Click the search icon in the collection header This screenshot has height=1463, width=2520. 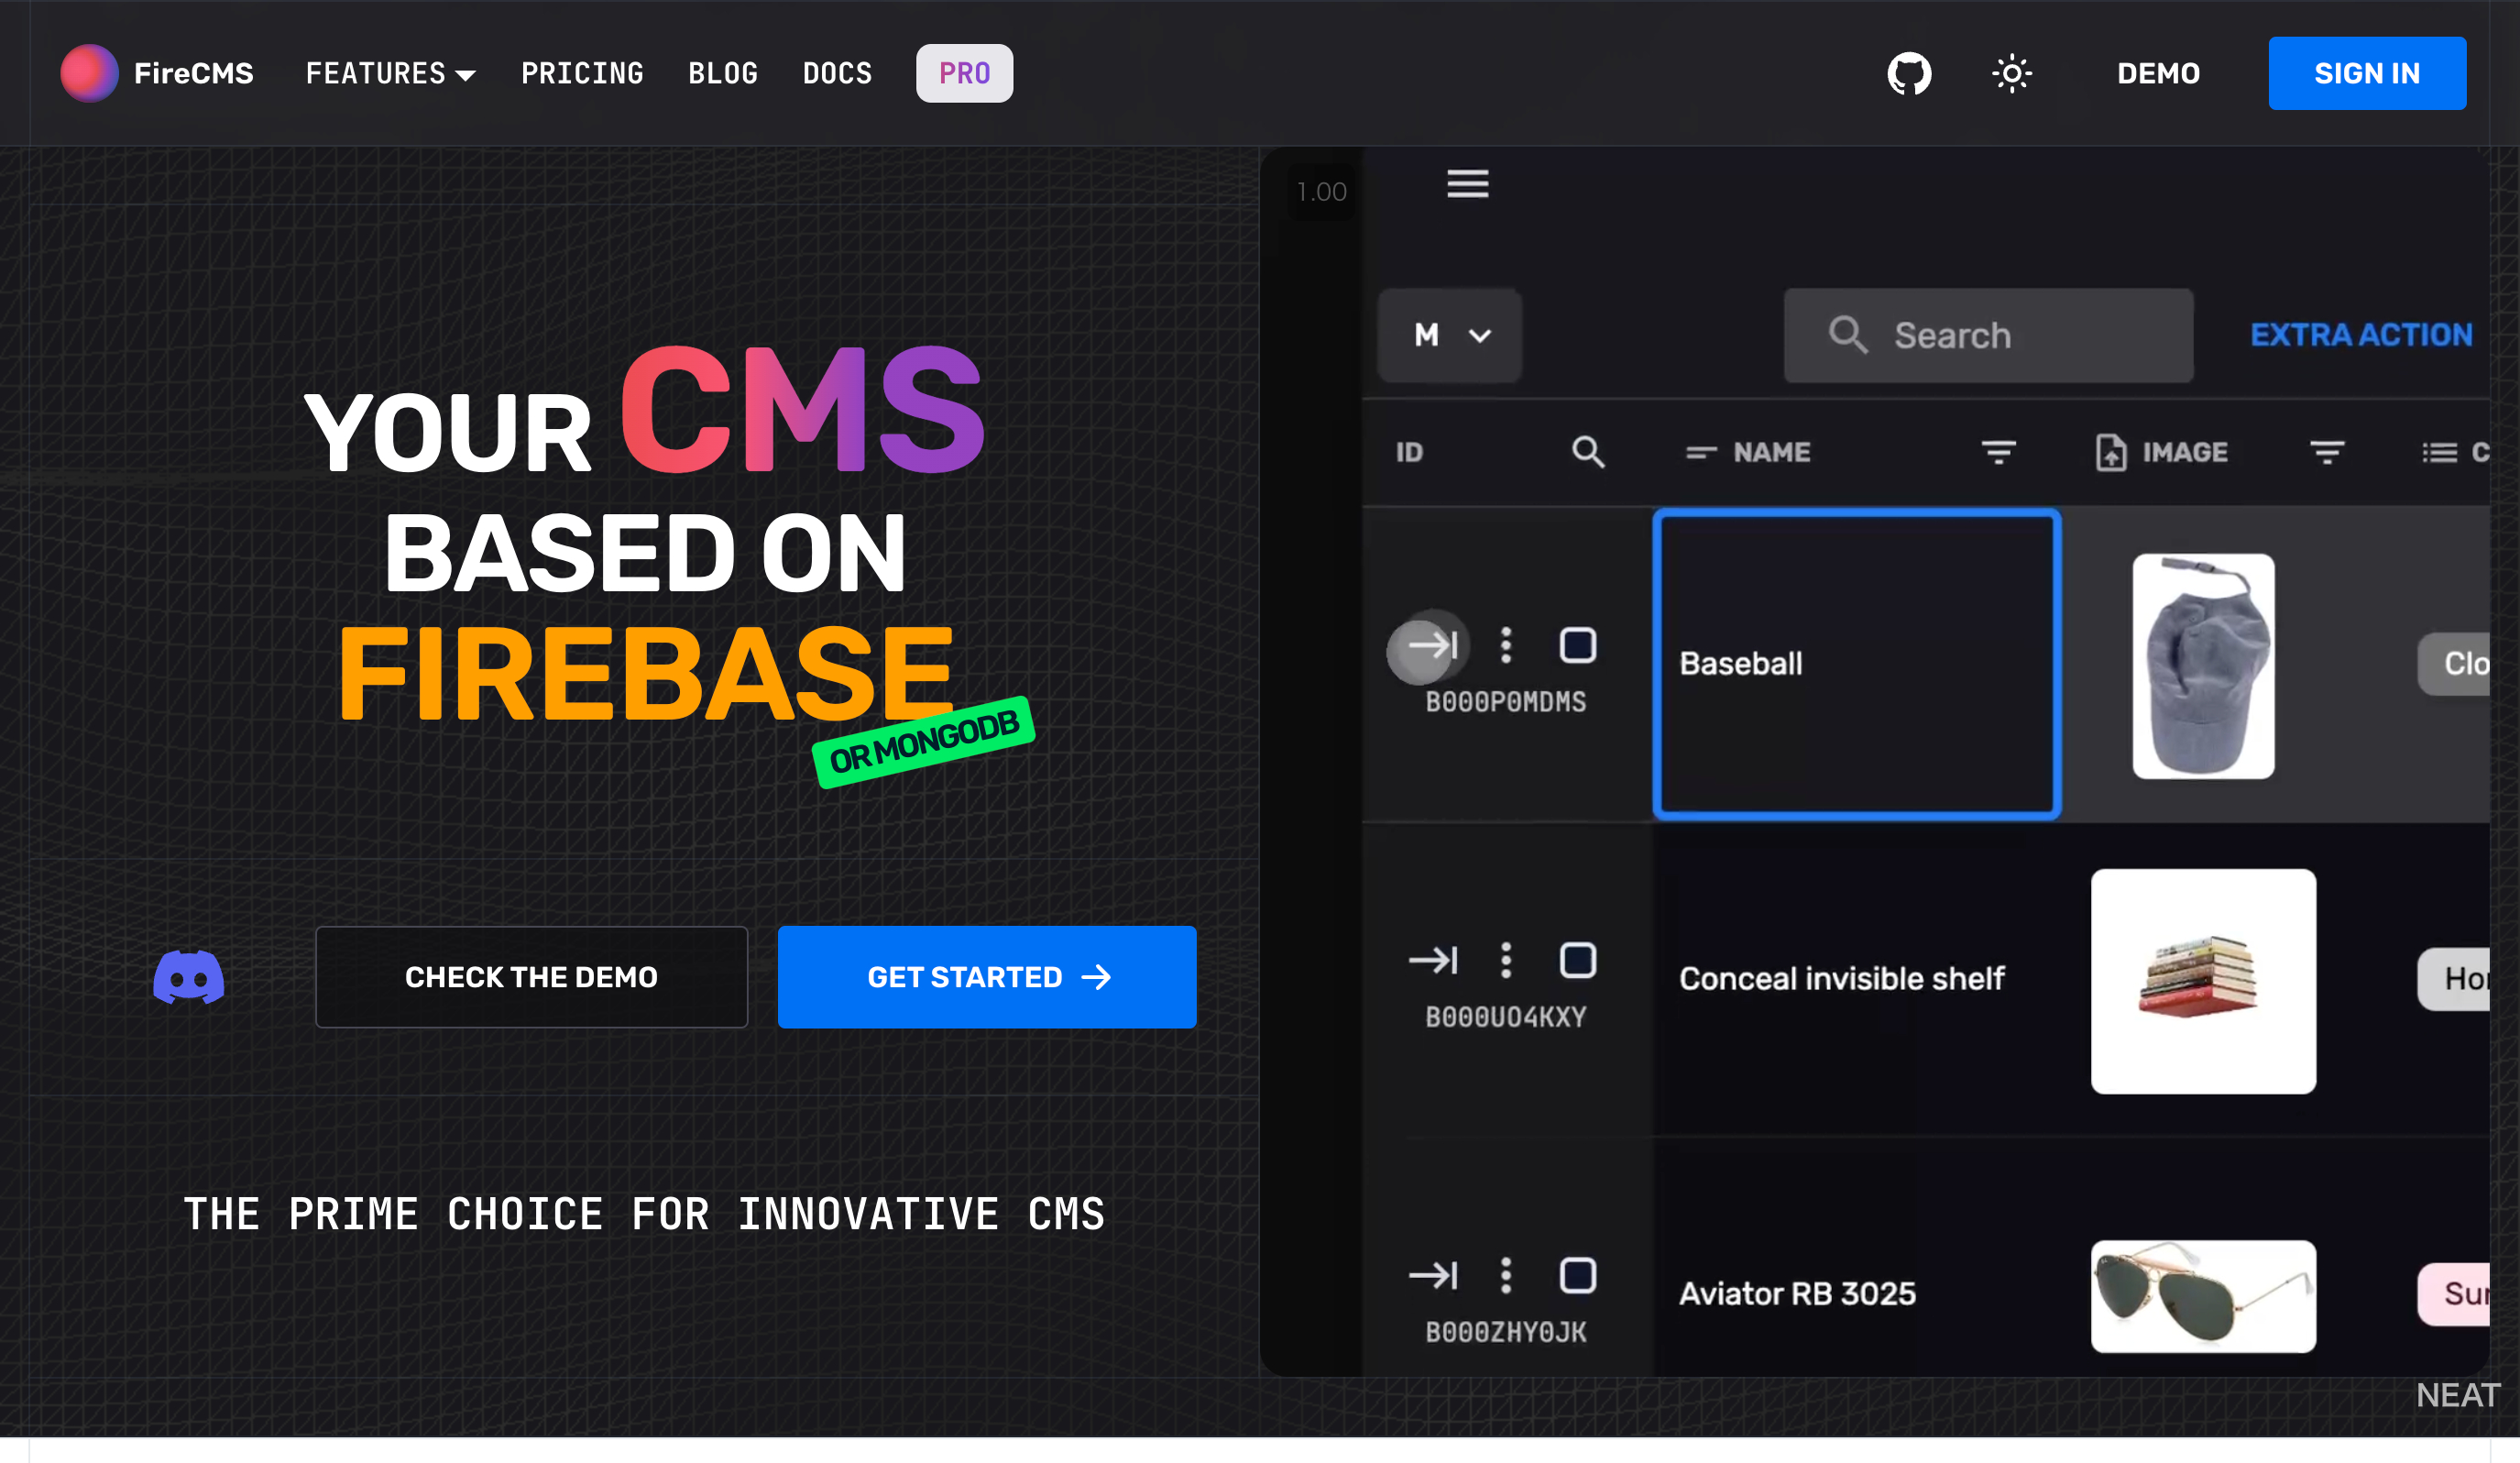[x=1585, y=451]
